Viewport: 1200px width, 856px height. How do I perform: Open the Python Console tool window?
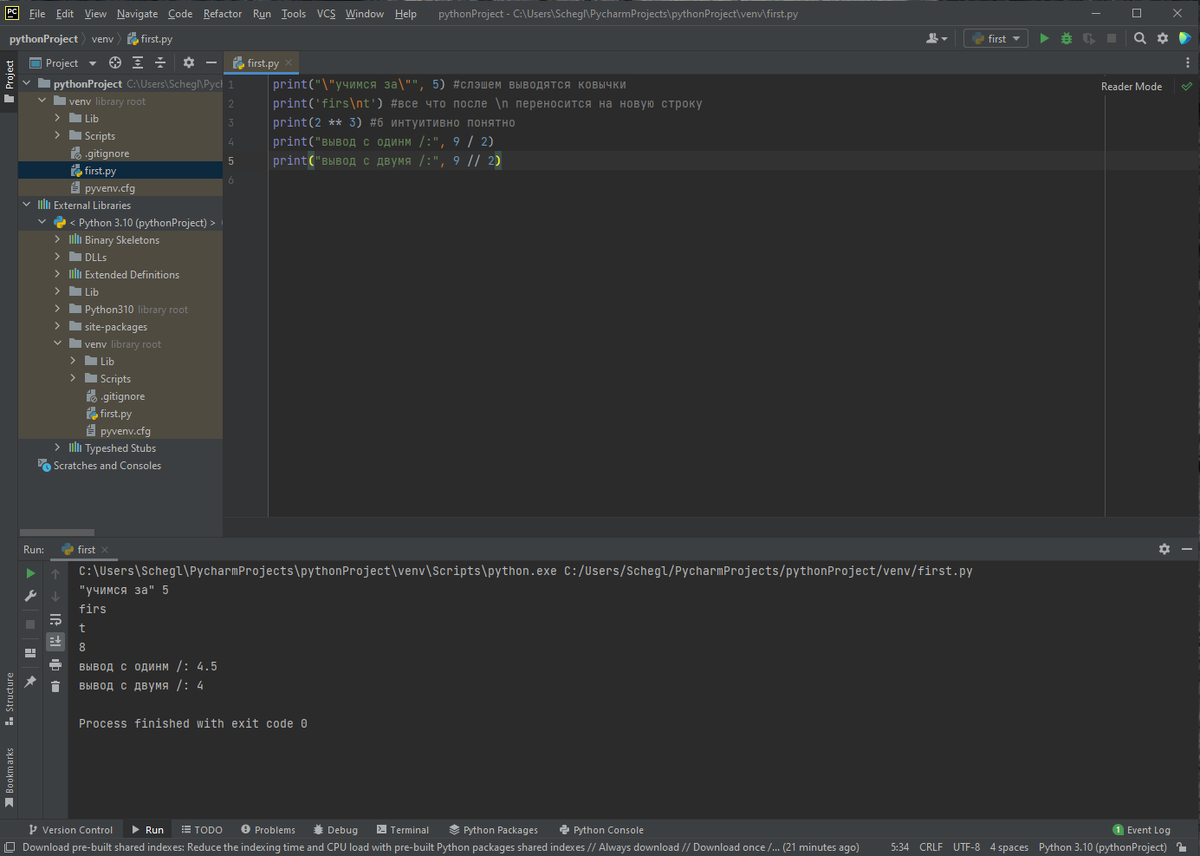(x=601, y=830)
